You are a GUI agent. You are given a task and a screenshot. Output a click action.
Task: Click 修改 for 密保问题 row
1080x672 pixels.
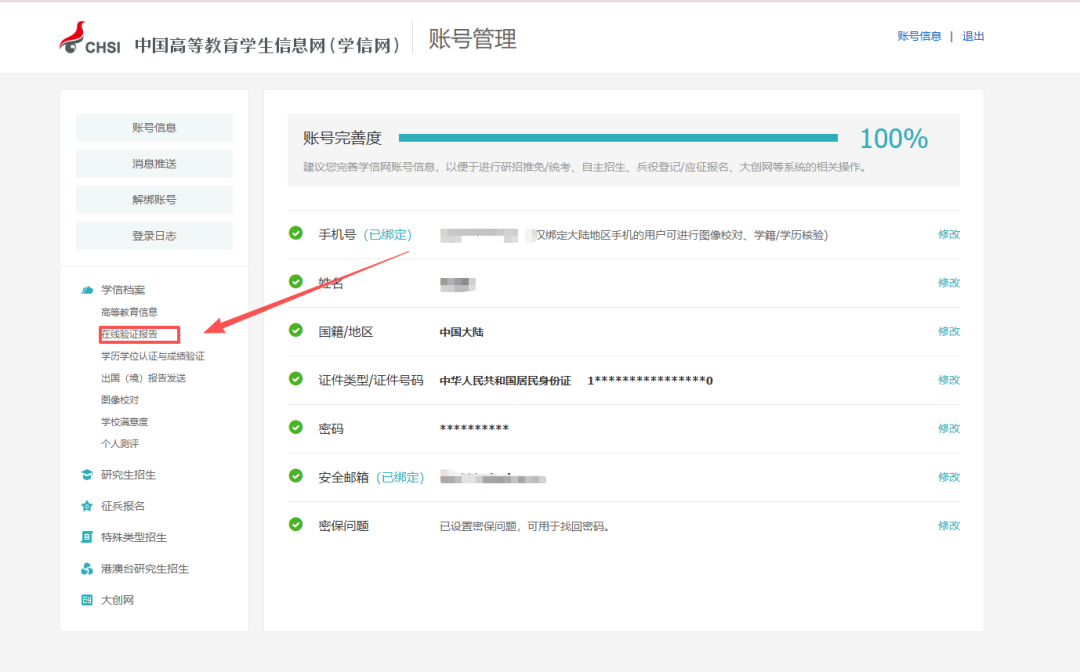point(948,525)
